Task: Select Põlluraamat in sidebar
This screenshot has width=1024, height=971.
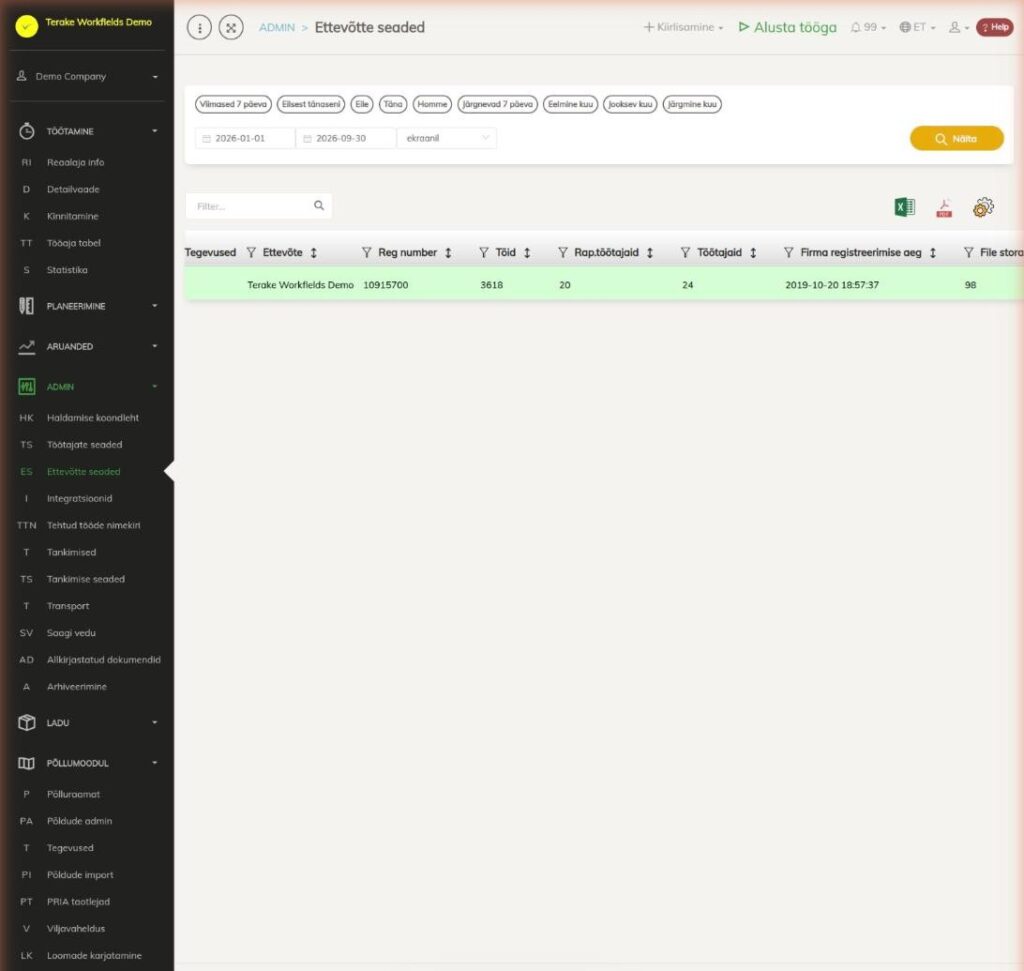Action: click(73, 794)
